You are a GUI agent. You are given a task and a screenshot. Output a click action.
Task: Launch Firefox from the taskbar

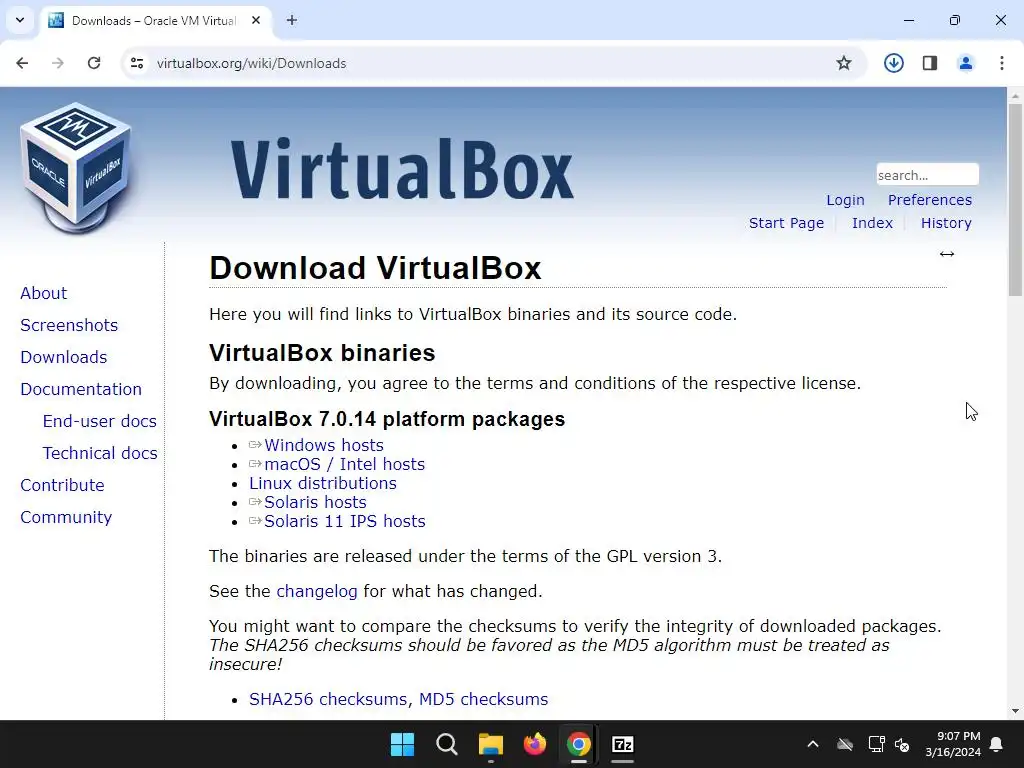pos(535,744)
